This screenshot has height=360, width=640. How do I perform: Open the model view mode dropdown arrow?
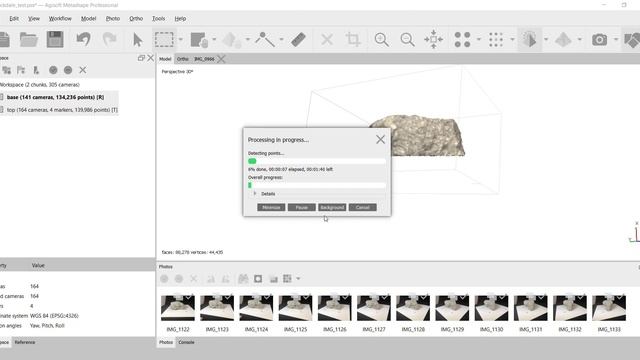(x=546, y=40)
